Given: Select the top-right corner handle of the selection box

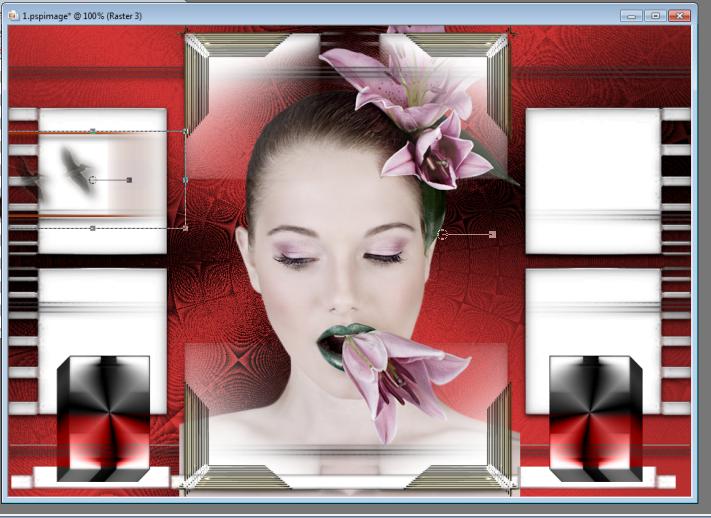Looking at the screenshot, I should [185, 132].
